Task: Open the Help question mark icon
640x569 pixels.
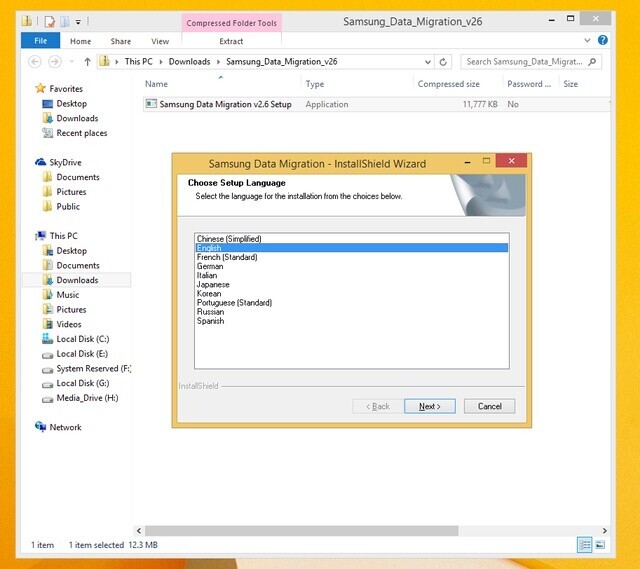Action: click(602, 40)
